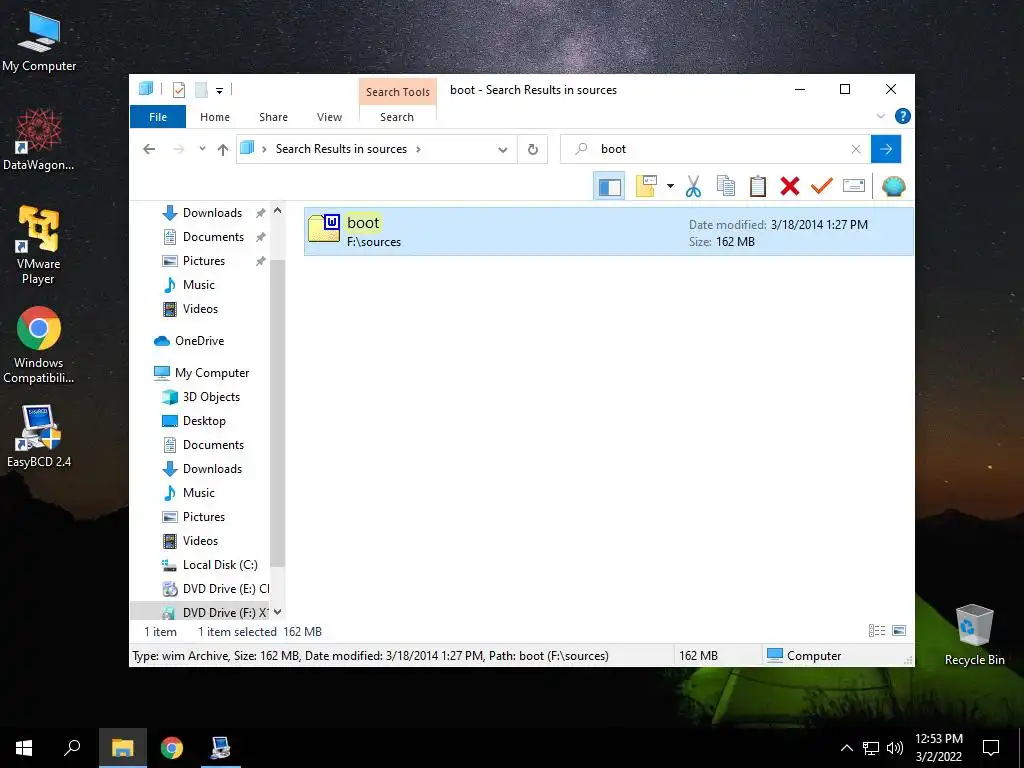Open address bar history dropdown
Viewport: 1024px width, 768px height.
point(502,150)
